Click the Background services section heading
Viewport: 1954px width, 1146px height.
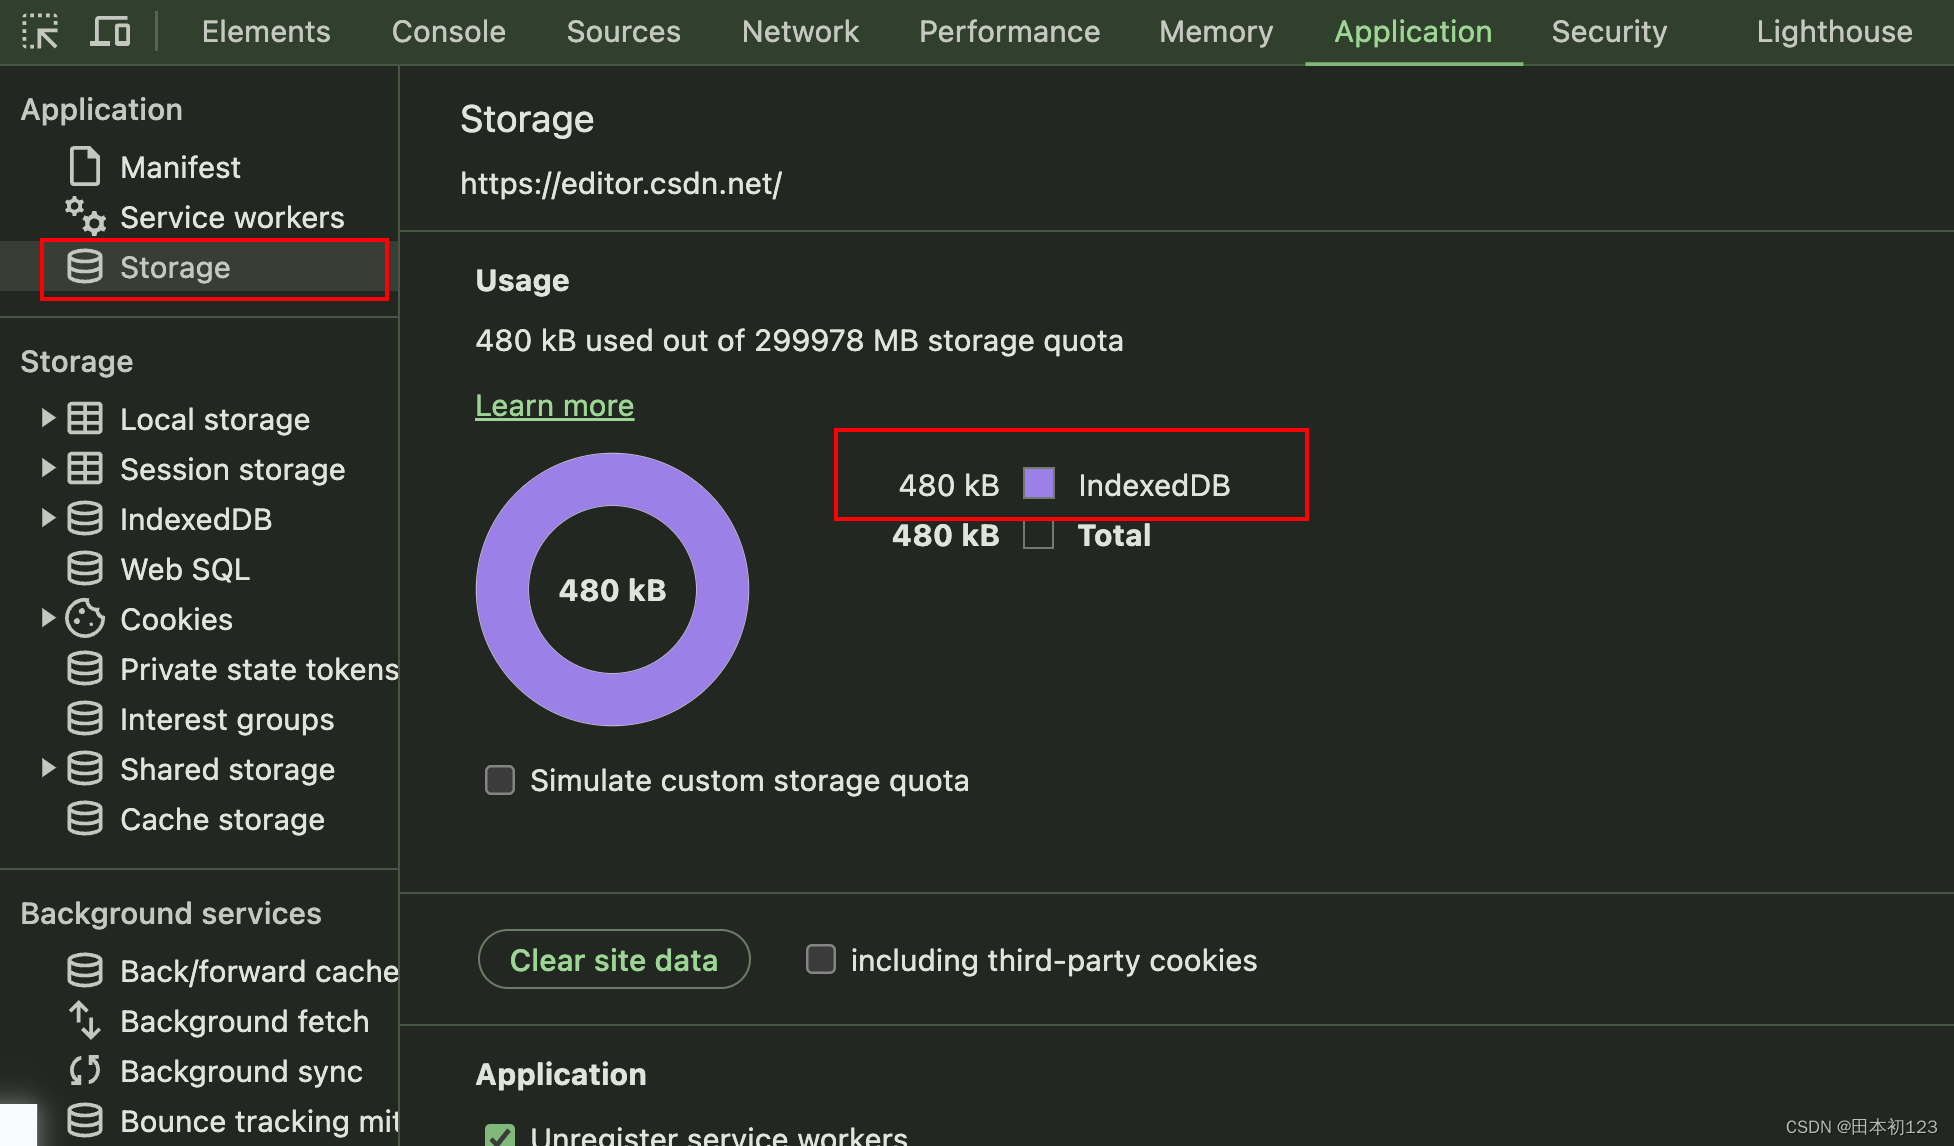click(171, 913)
